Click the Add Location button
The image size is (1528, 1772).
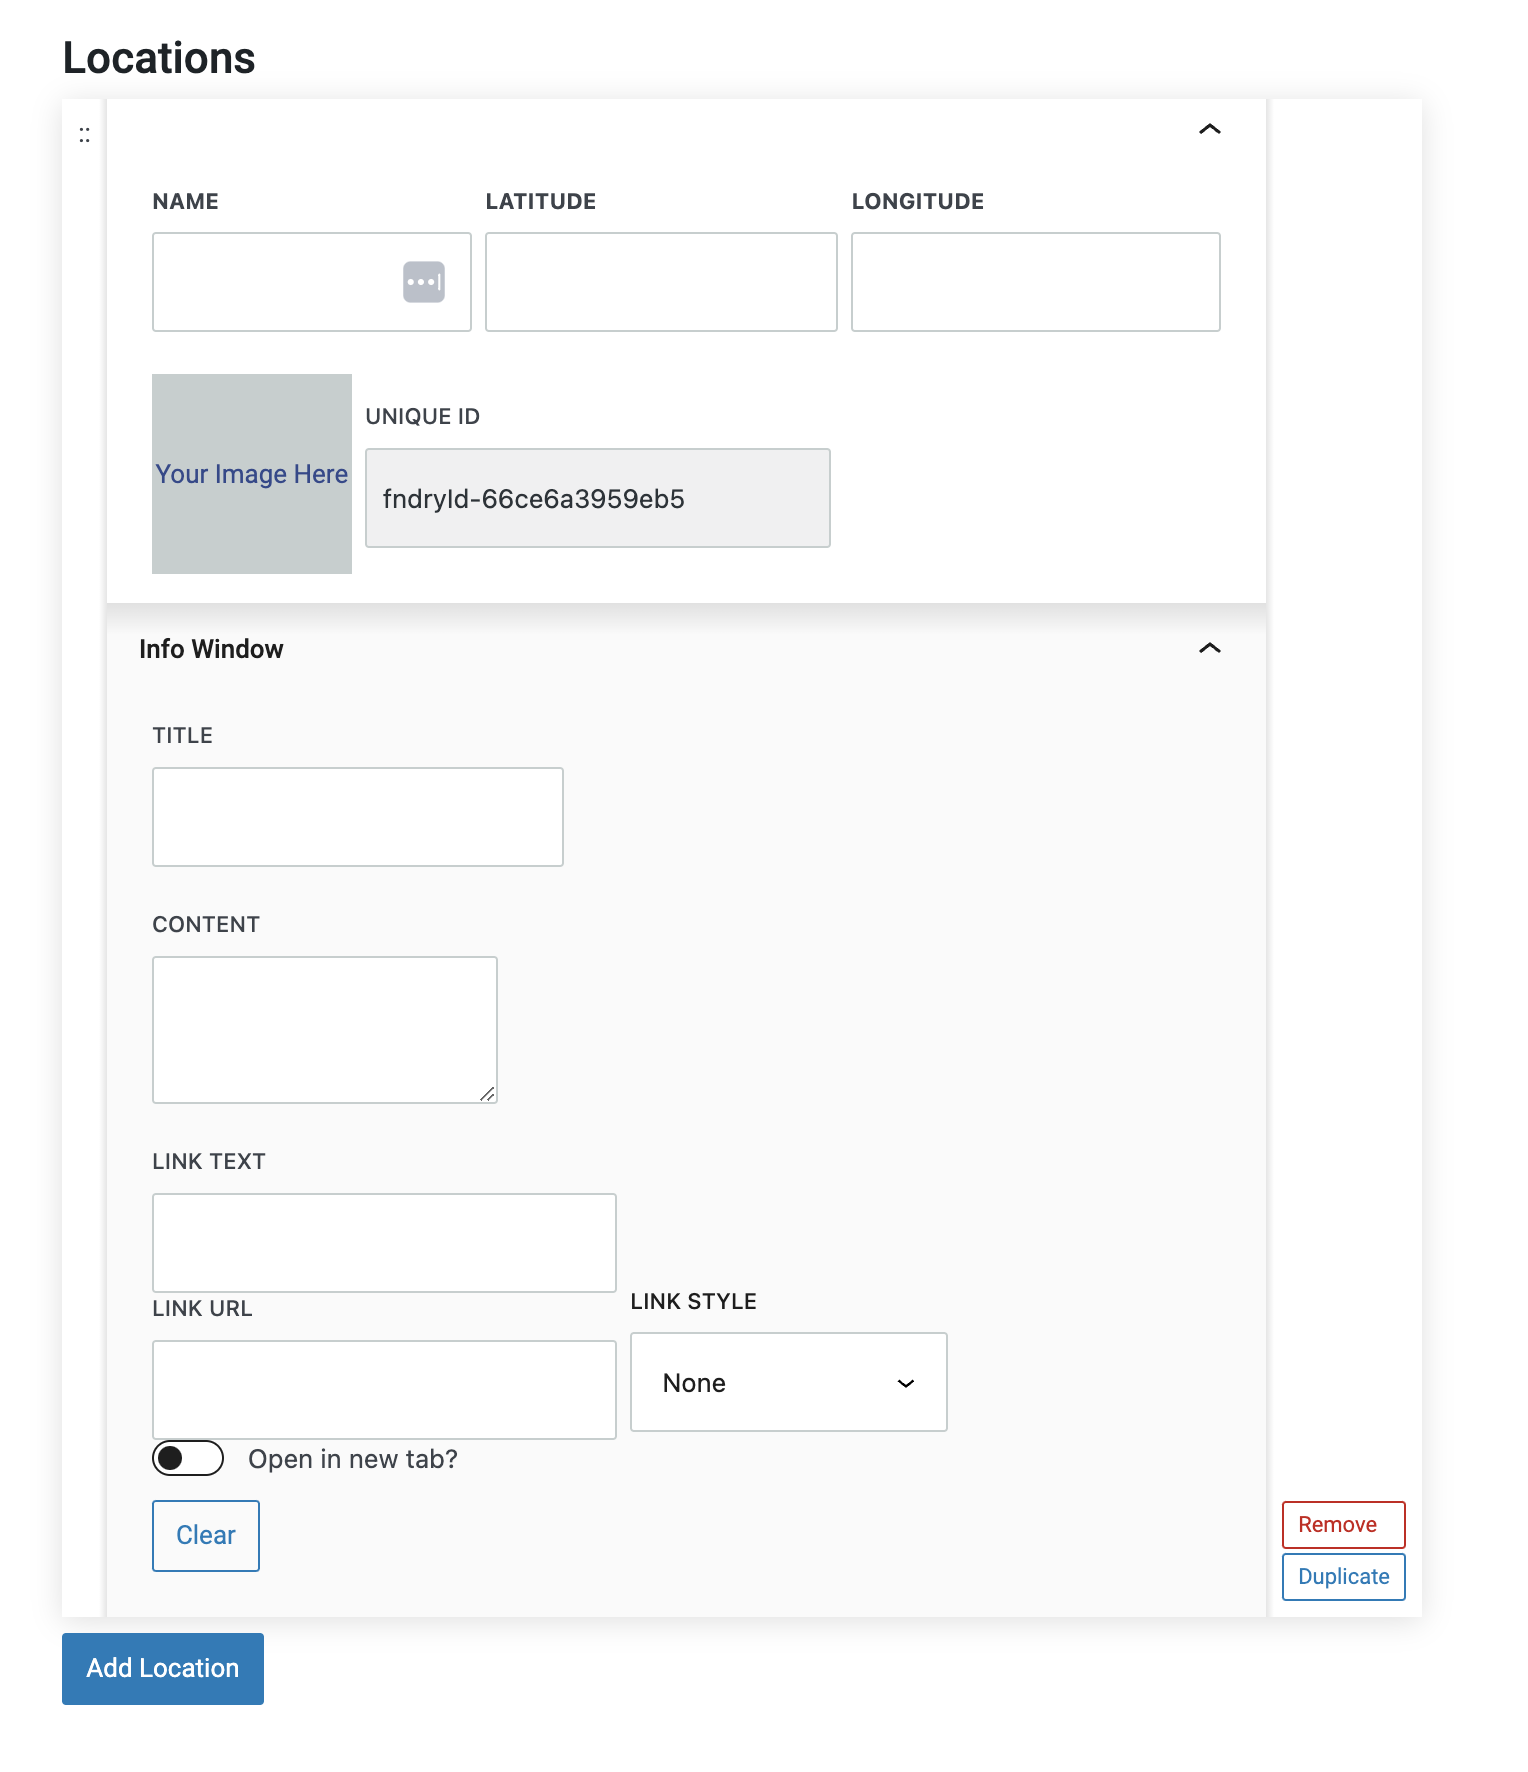tap(163, 1668)
